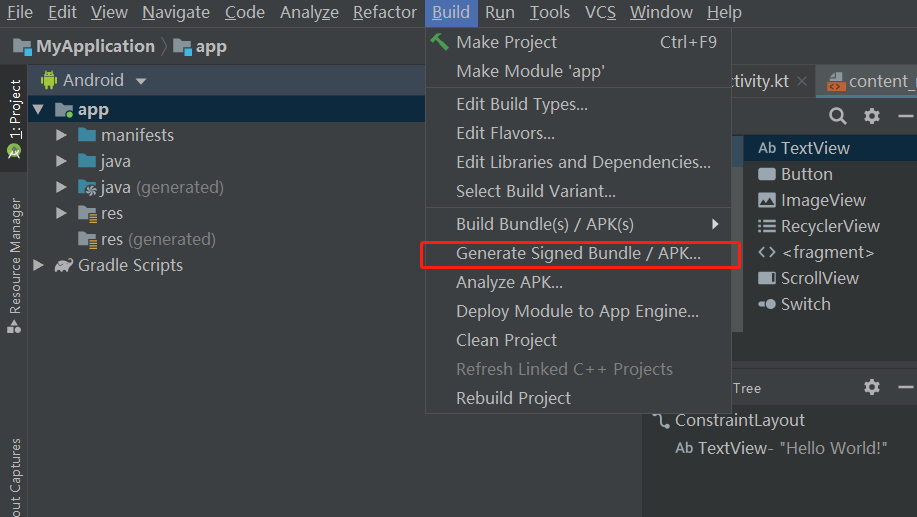The image size is (917, 517).
Task: Open the Window menu
Action: [x=661, y=12]
